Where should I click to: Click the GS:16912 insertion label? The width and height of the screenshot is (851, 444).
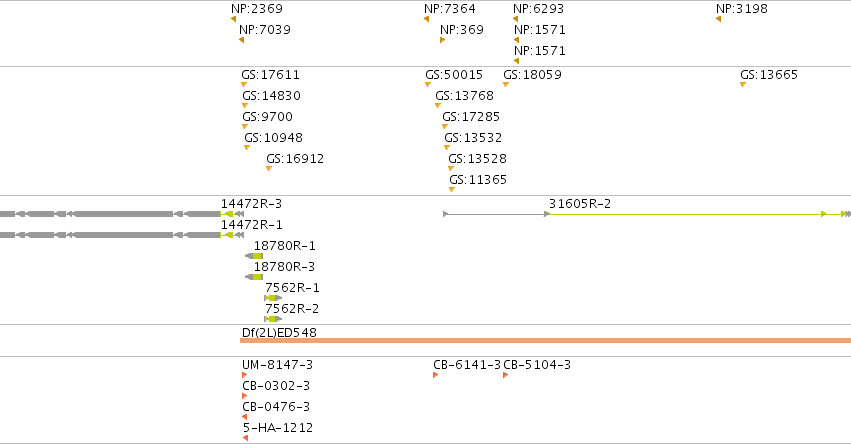point(295,159)
